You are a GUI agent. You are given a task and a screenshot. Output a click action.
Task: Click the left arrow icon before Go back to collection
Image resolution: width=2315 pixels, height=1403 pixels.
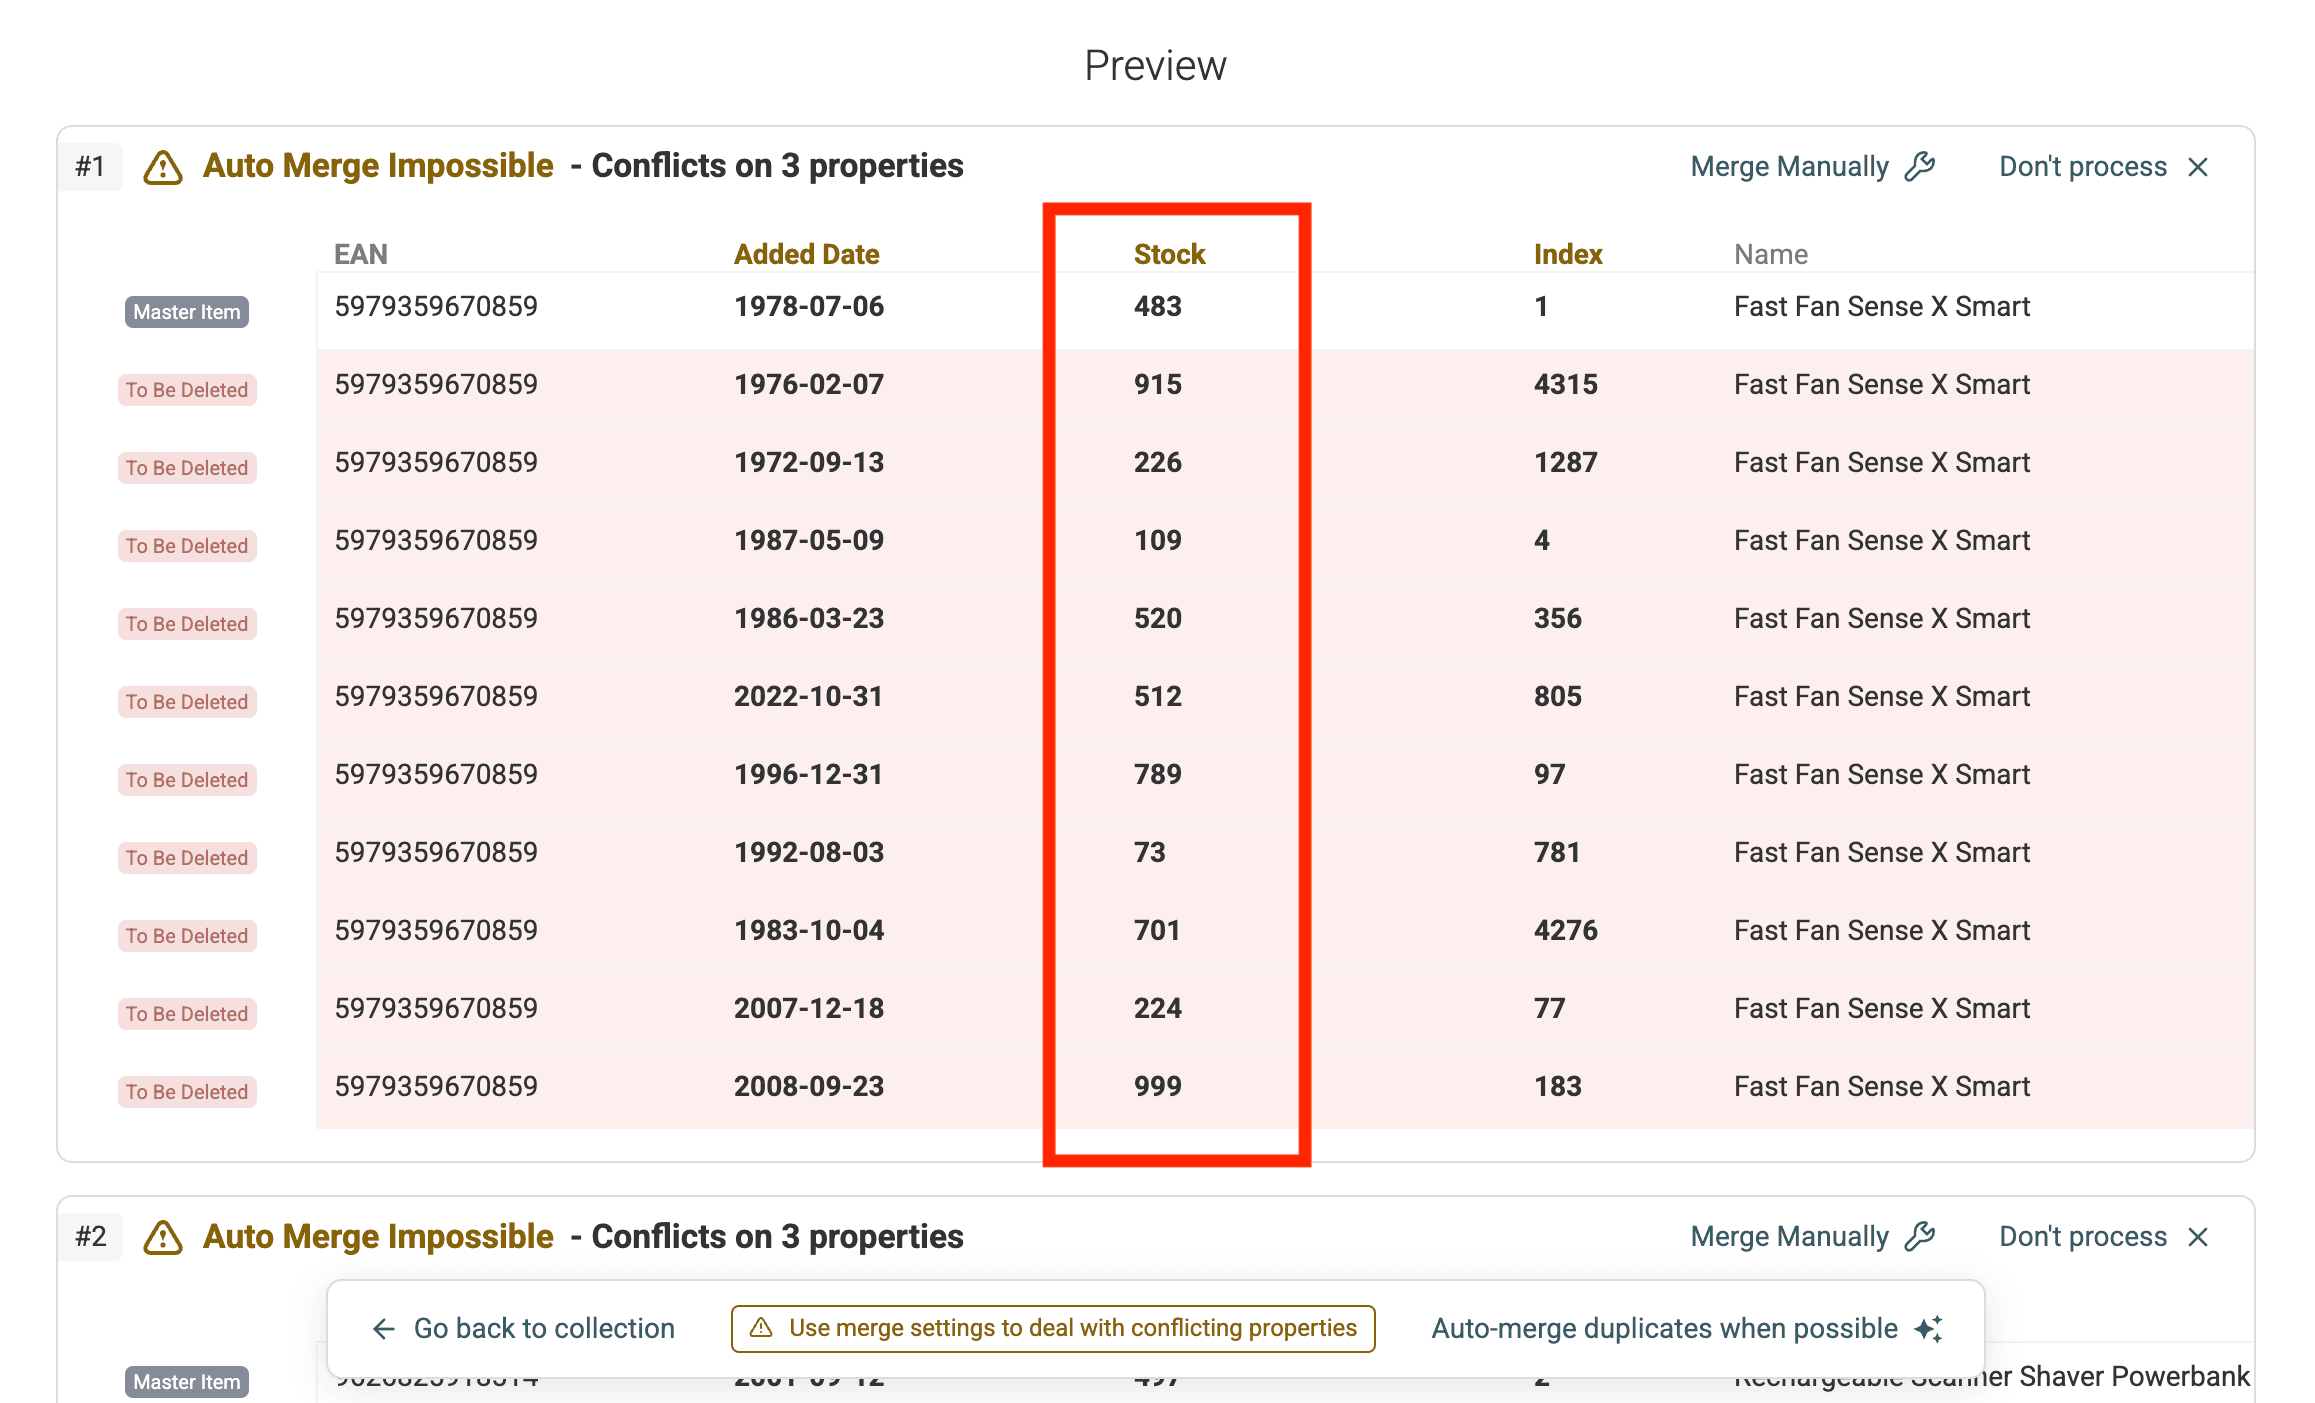(x=384, y=1328)
